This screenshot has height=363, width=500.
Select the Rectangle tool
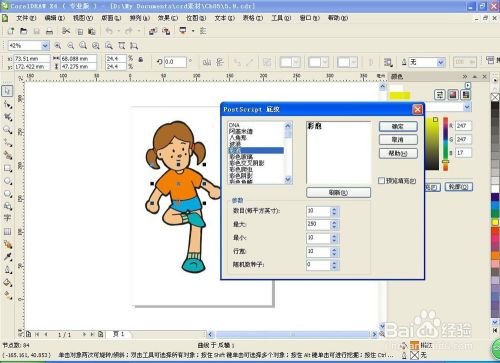(x=7, y=168)
